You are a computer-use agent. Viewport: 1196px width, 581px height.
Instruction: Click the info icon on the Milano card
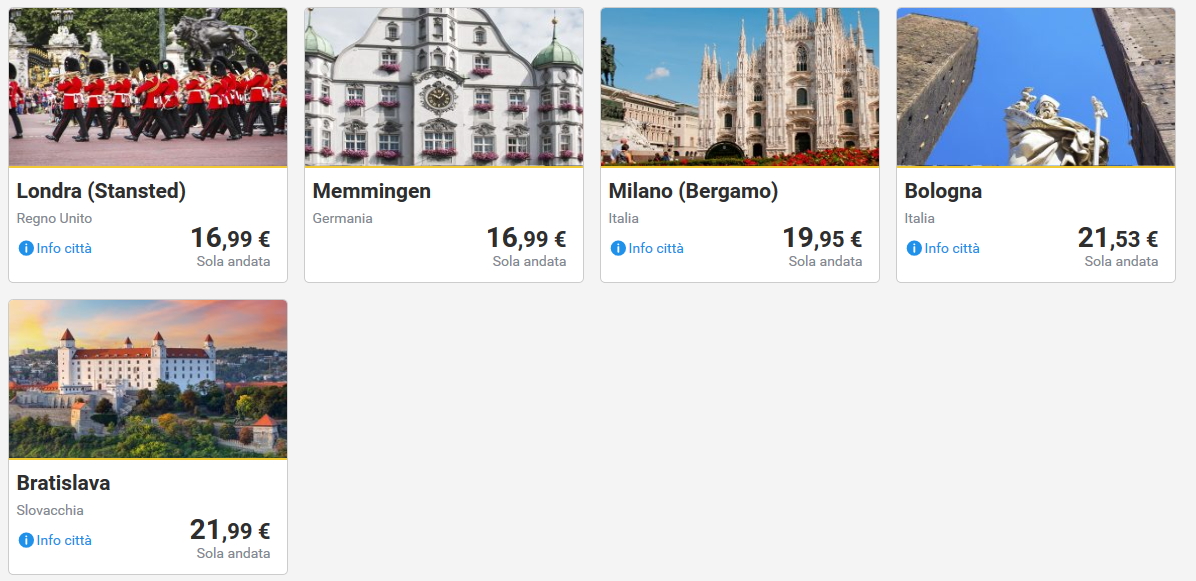(618, 248)
